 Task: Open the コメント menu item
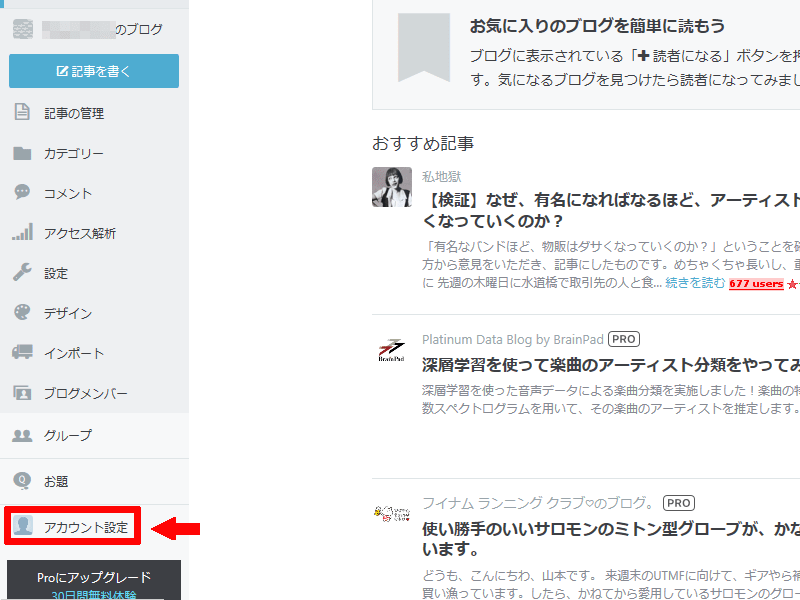pyautogui.click(x=68, y=193)
